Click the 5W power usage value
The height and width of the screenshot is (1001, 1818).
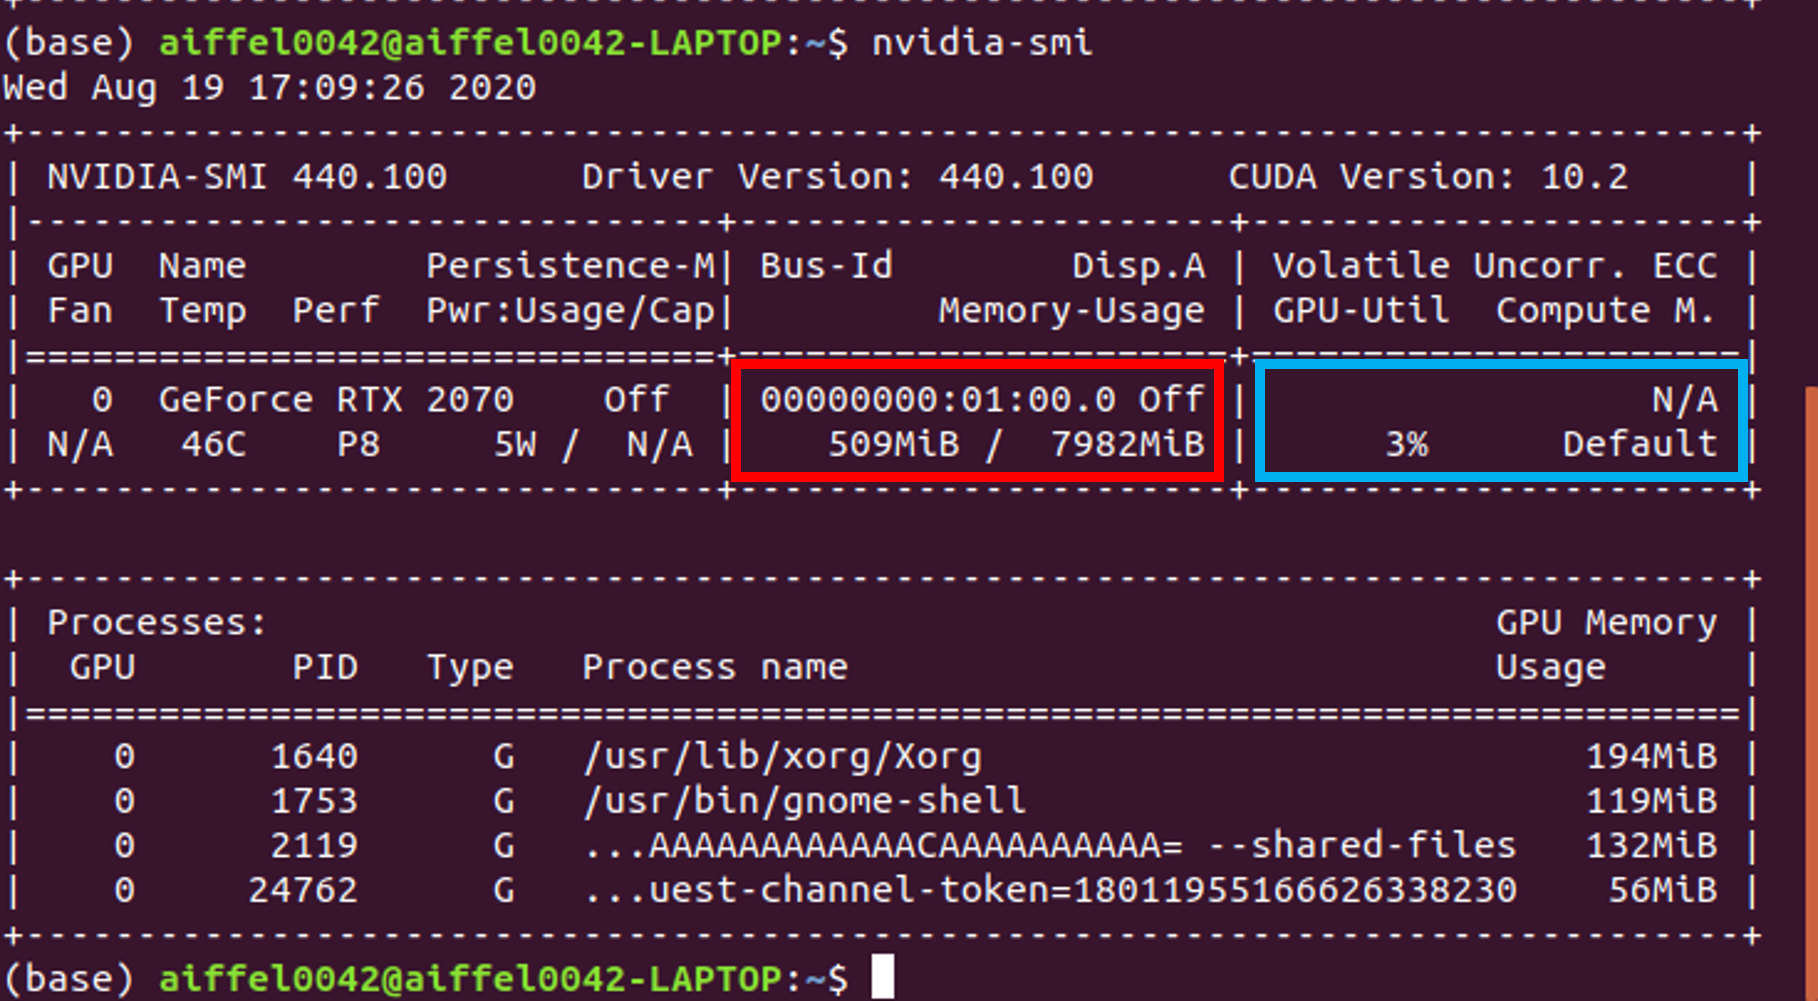515,444
